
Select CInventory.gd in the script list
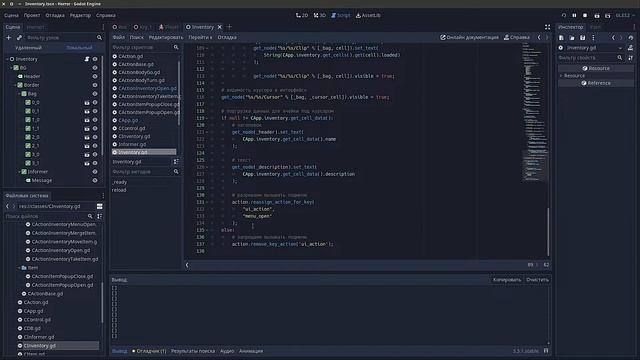coord(134,136)
